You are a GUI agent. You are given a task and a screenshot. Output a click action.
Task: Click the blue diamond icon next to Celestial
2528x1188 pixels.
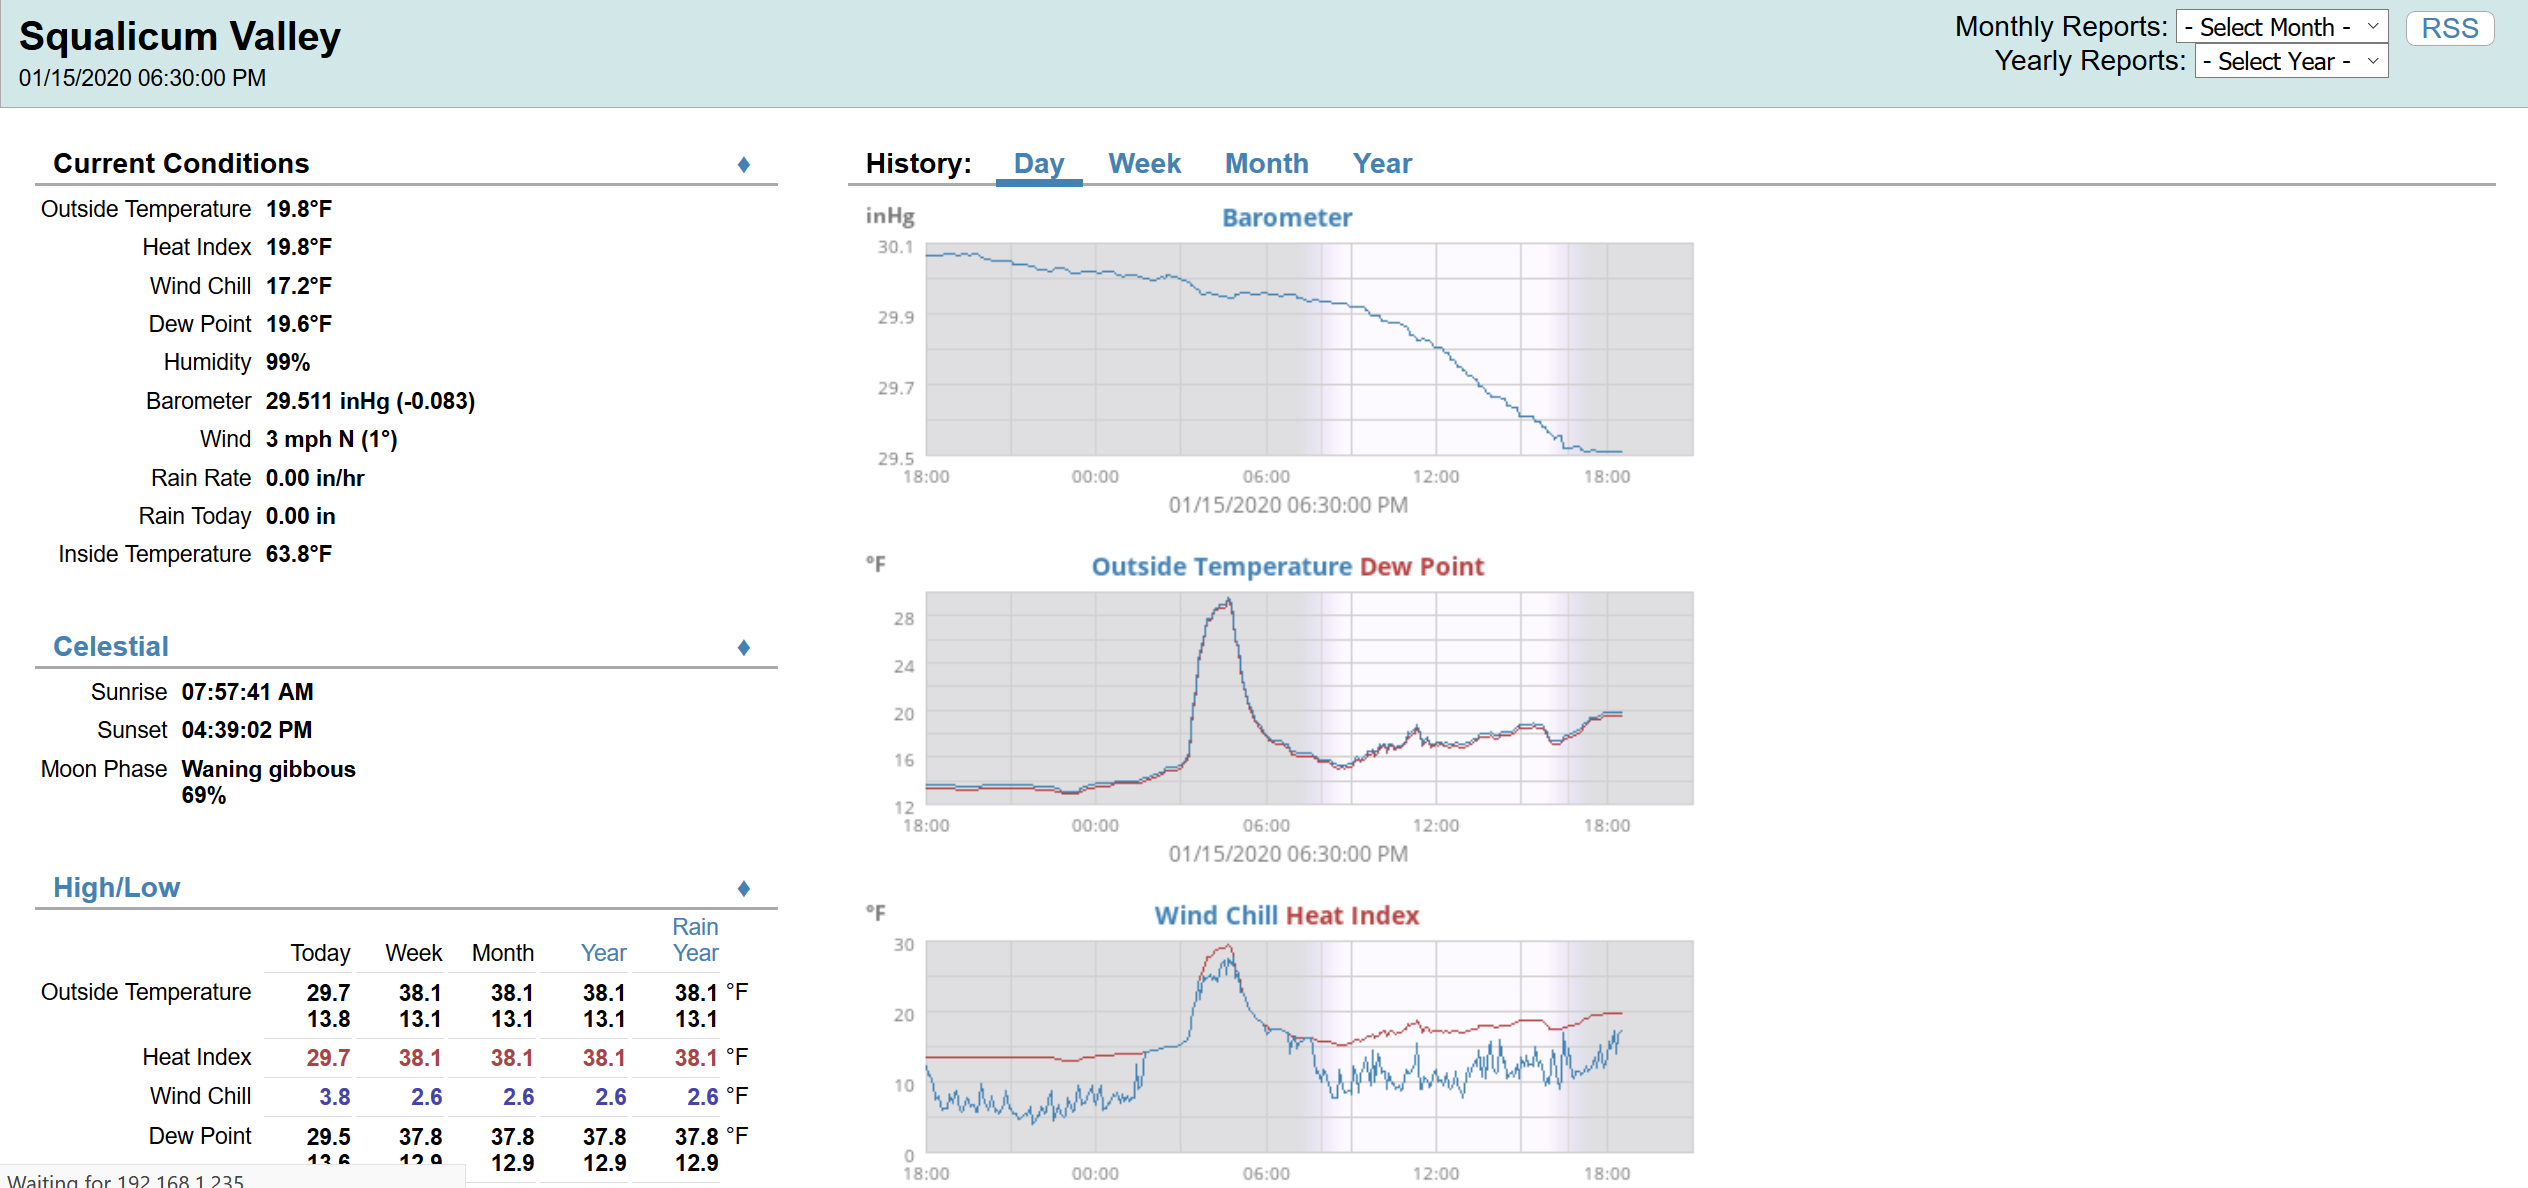pos(742,646)
